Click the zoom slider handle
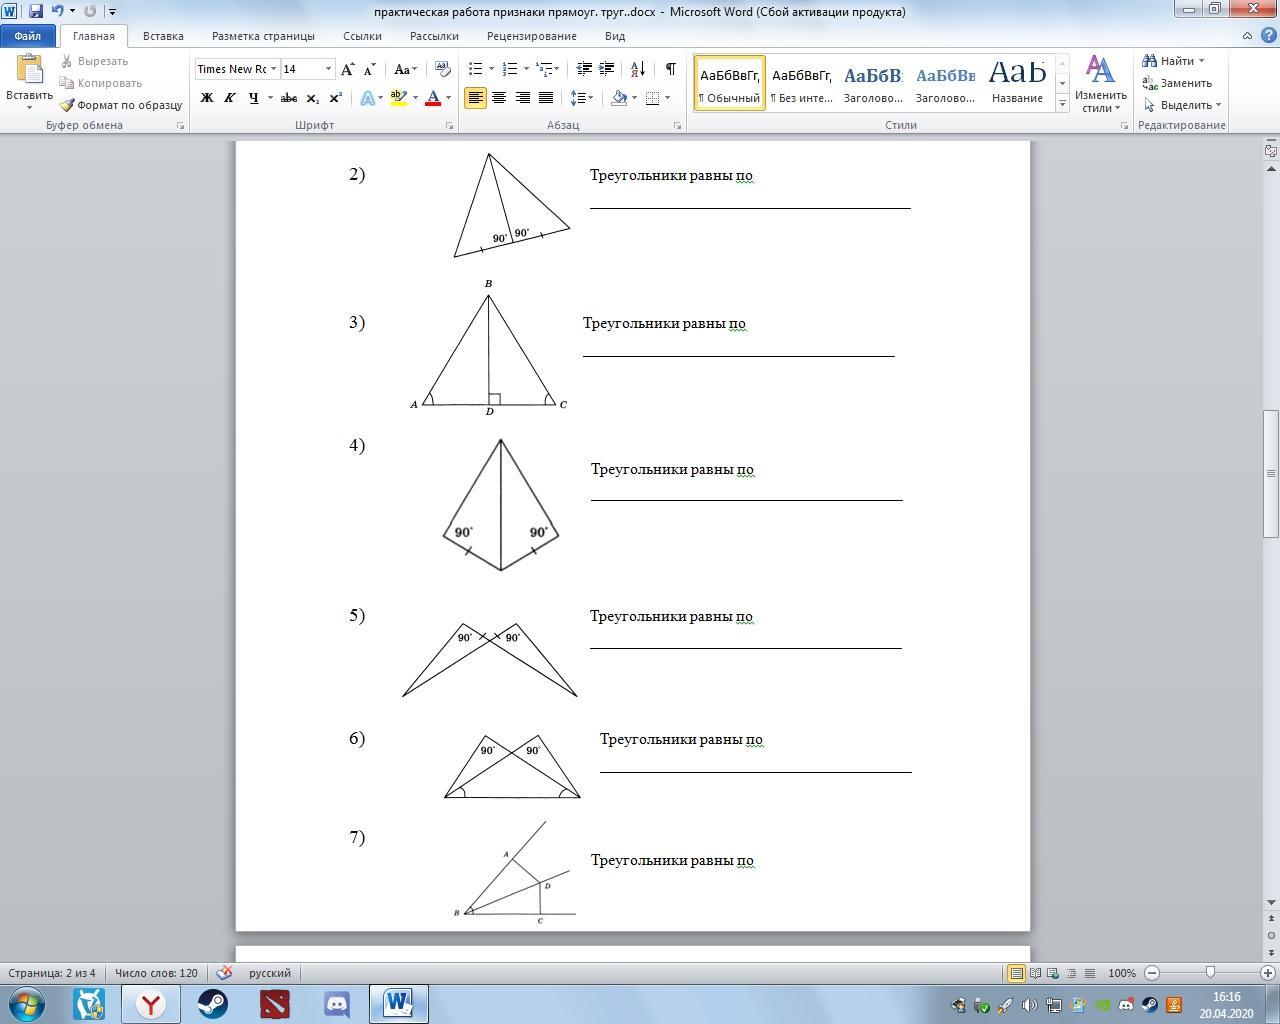Image resolution: width=1280 pixels, height=1024 pixels. pyautogui.click(x=1210, y=973)
